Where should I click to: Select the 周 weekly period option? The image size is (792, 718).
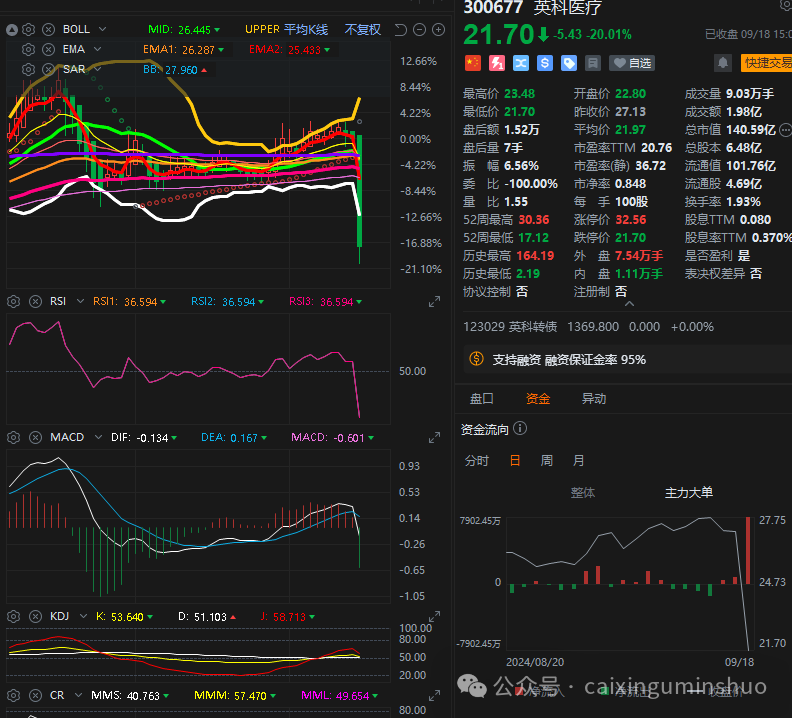pos(546,461)
